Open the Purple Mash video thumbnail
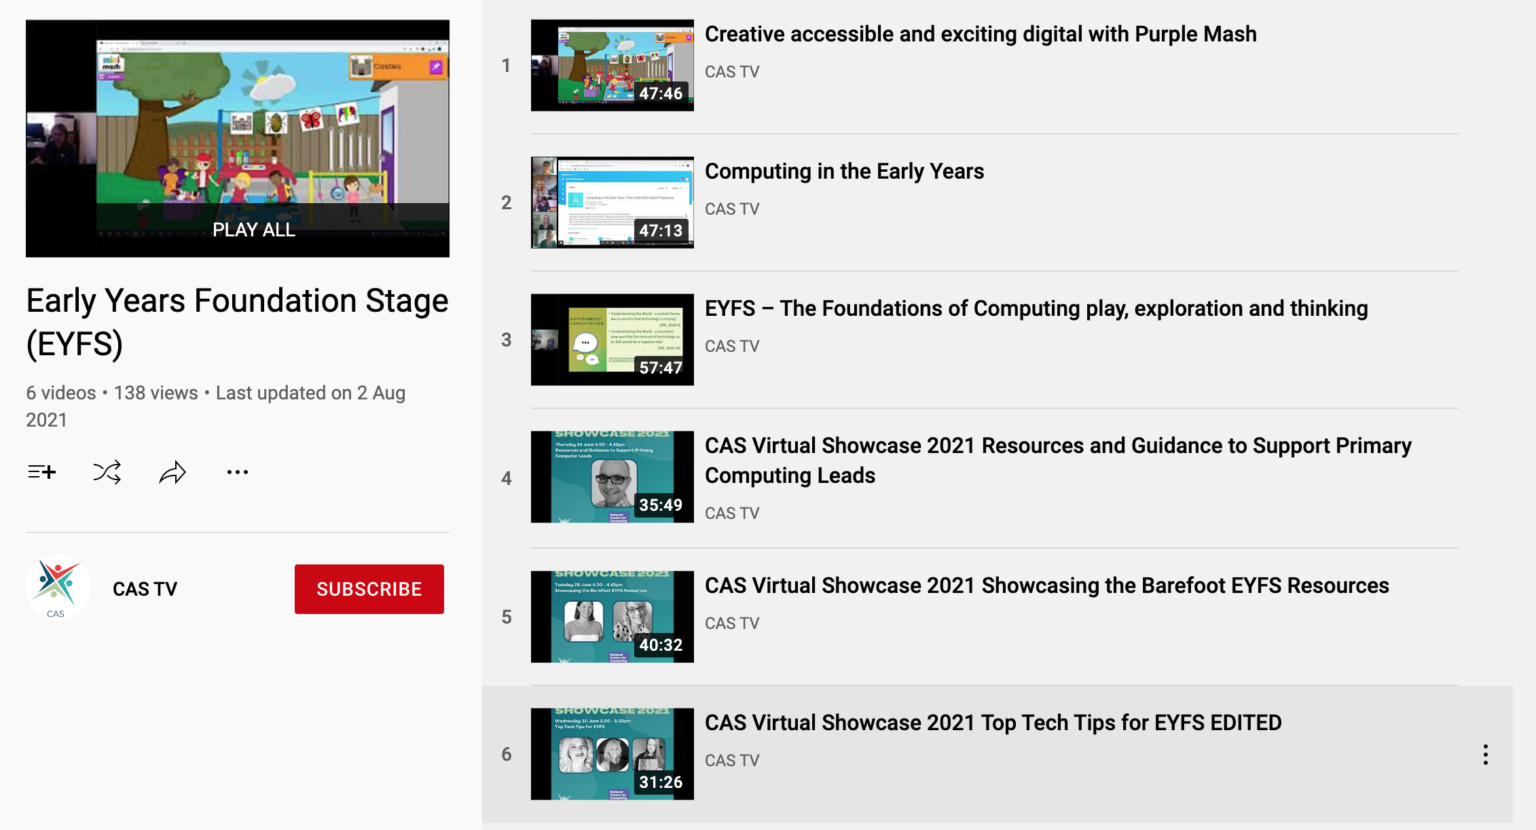The height and width of the screenshot is (830, 1536). pyautogui.click(x=612, y=65)
